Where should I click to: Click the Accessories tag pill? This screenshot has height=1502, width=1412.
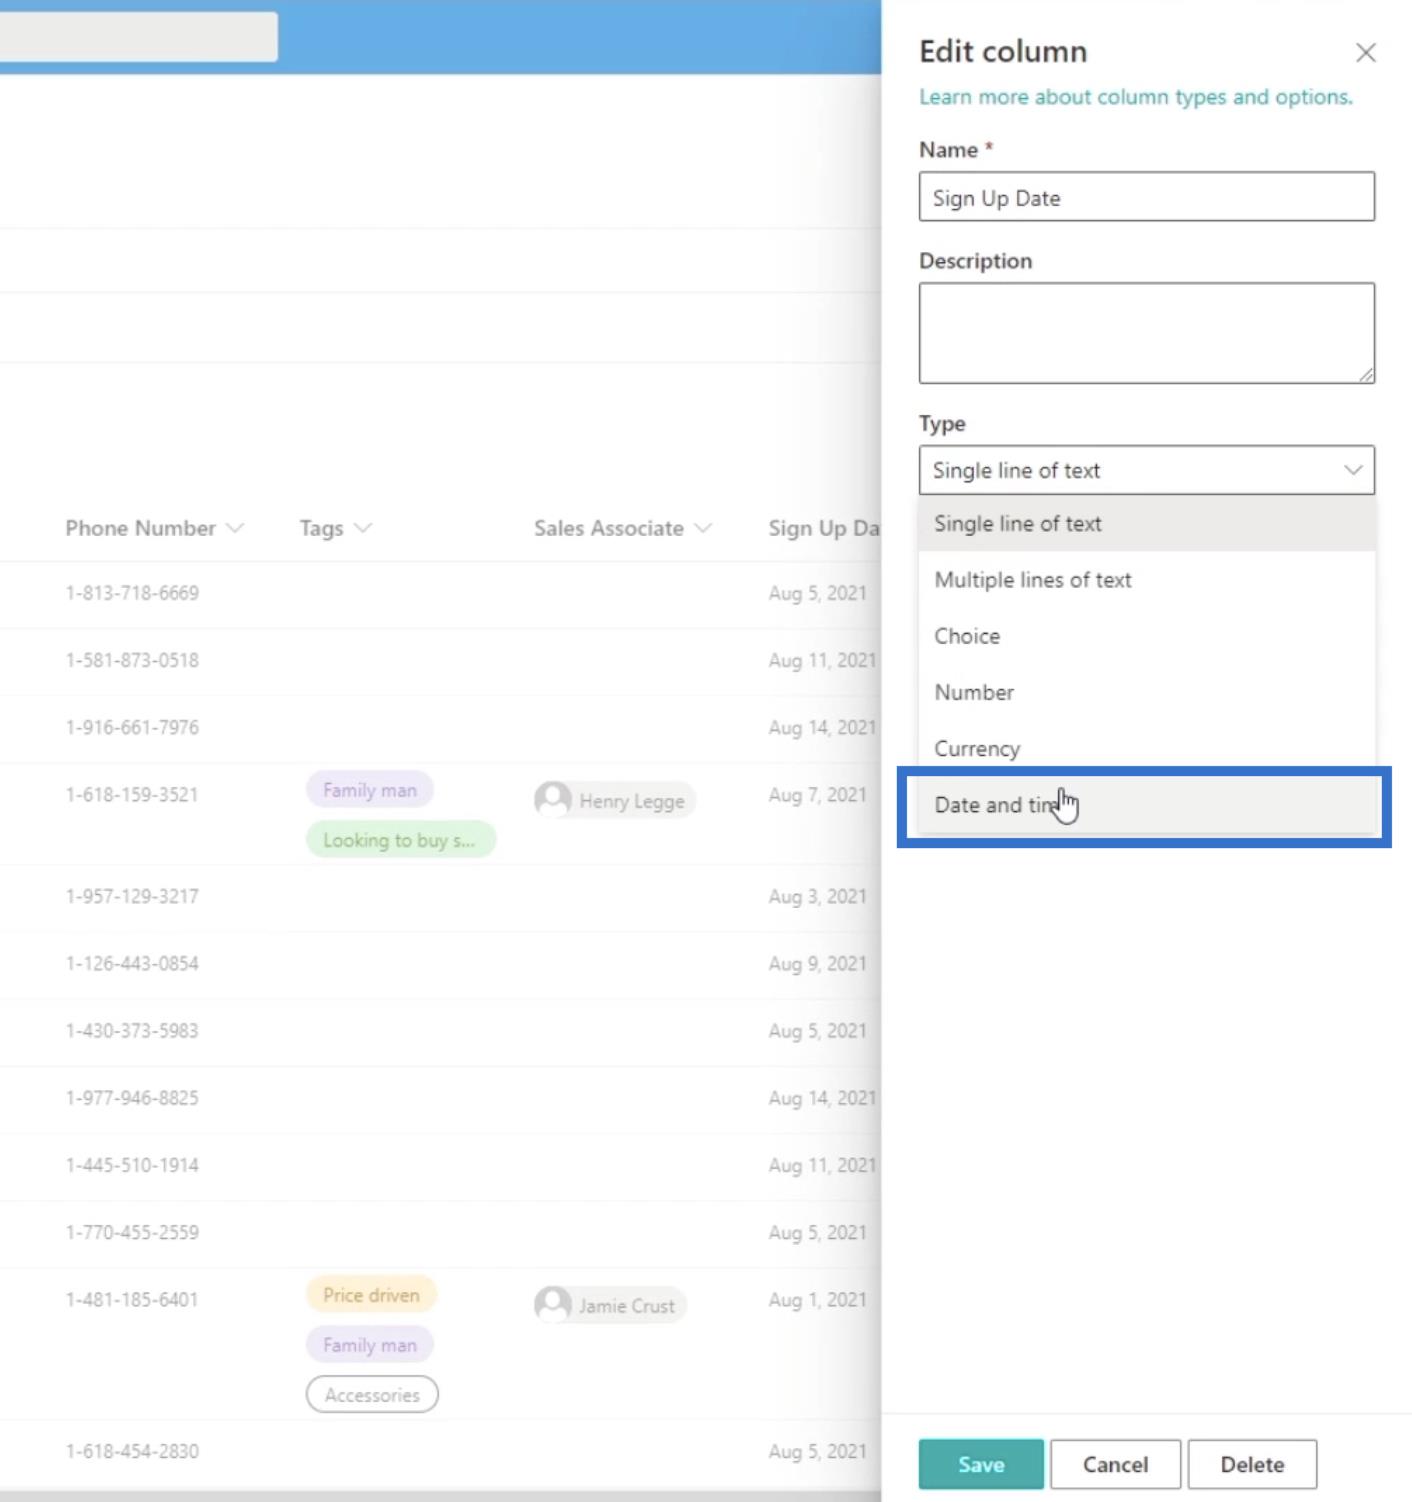(x=372, y=1395)
